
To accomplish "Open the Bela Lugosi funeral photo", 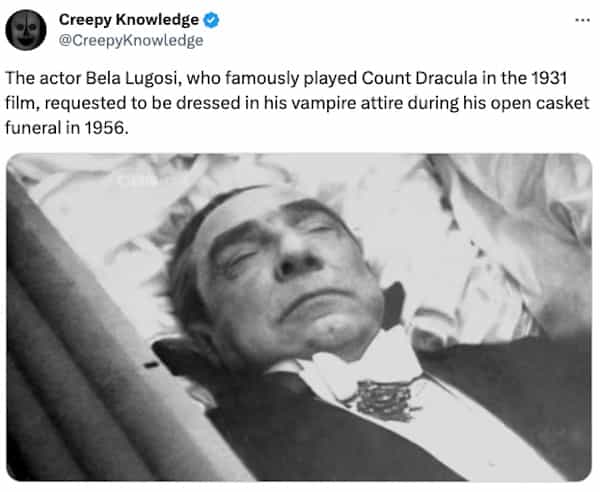I will pyautogui.click(x=299, y=317).
